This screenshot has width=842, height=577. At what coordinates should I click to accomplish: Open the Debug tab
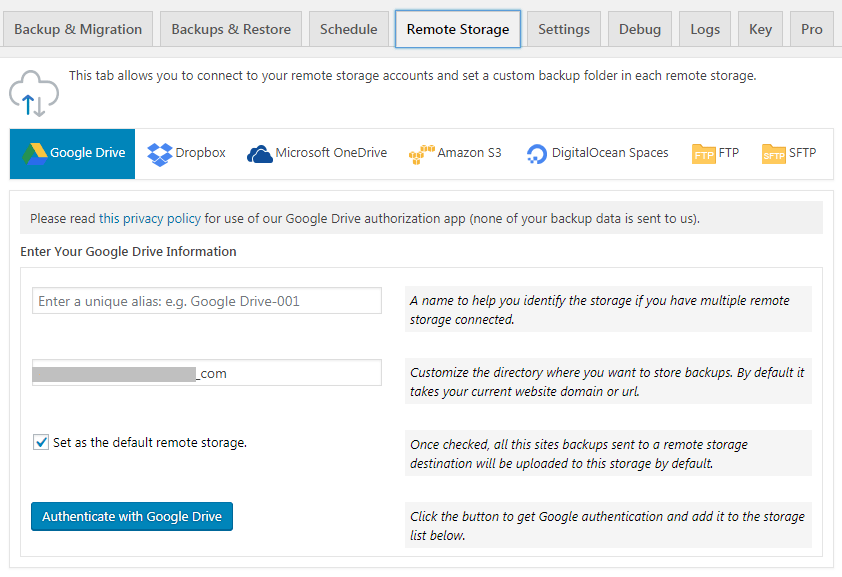tap(640, 29)
